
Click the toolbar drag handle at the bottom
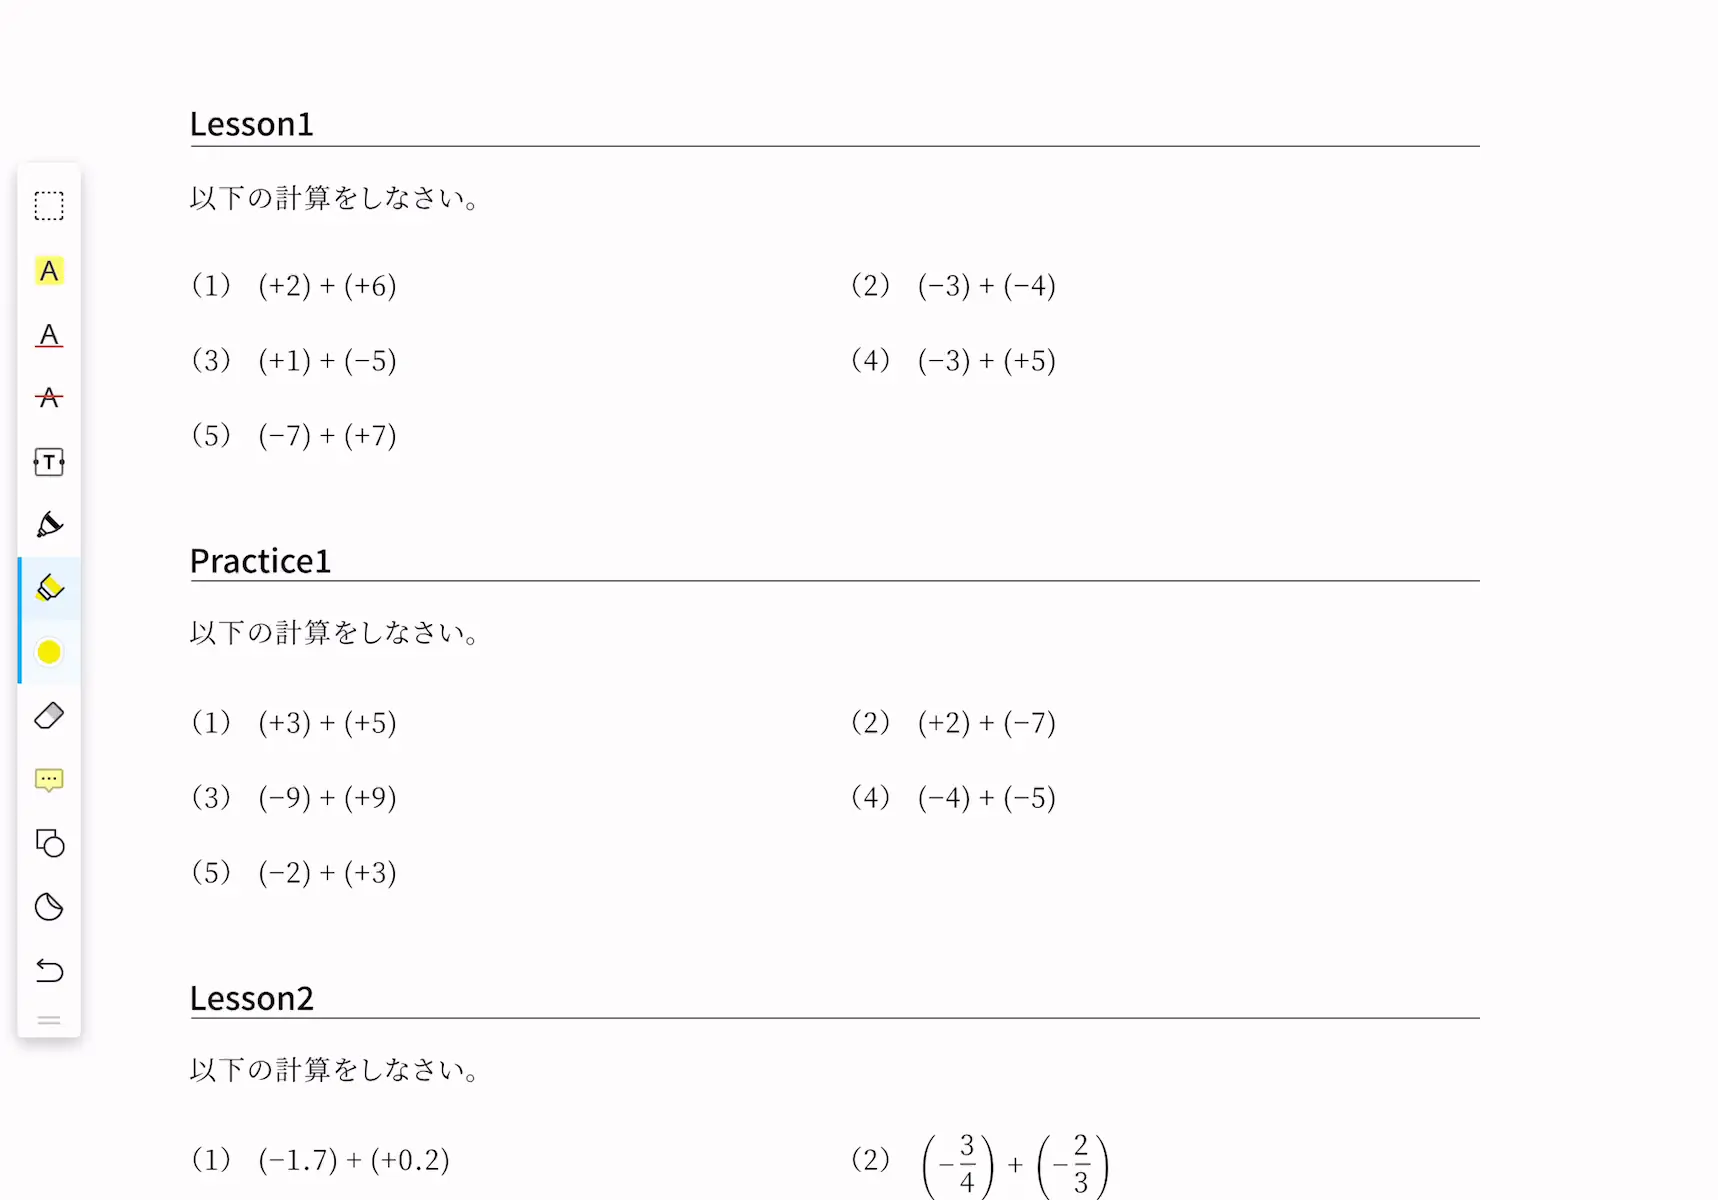(49, 1020)
